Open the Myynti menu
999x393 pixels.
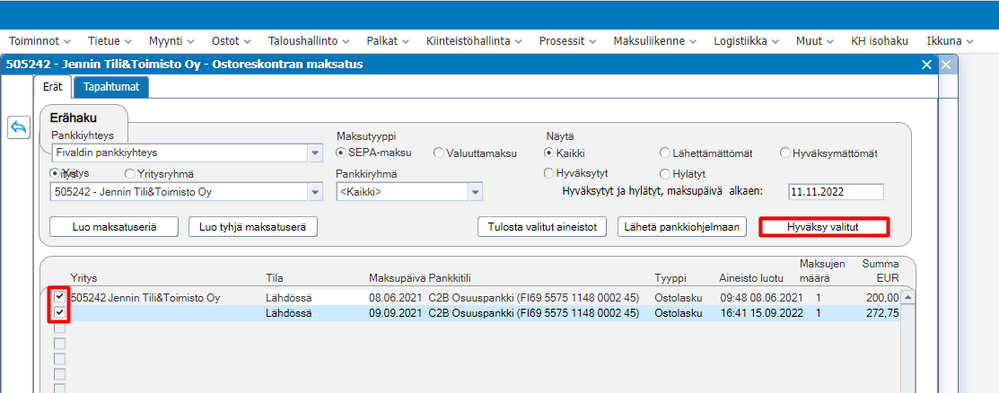click(171, 41)
